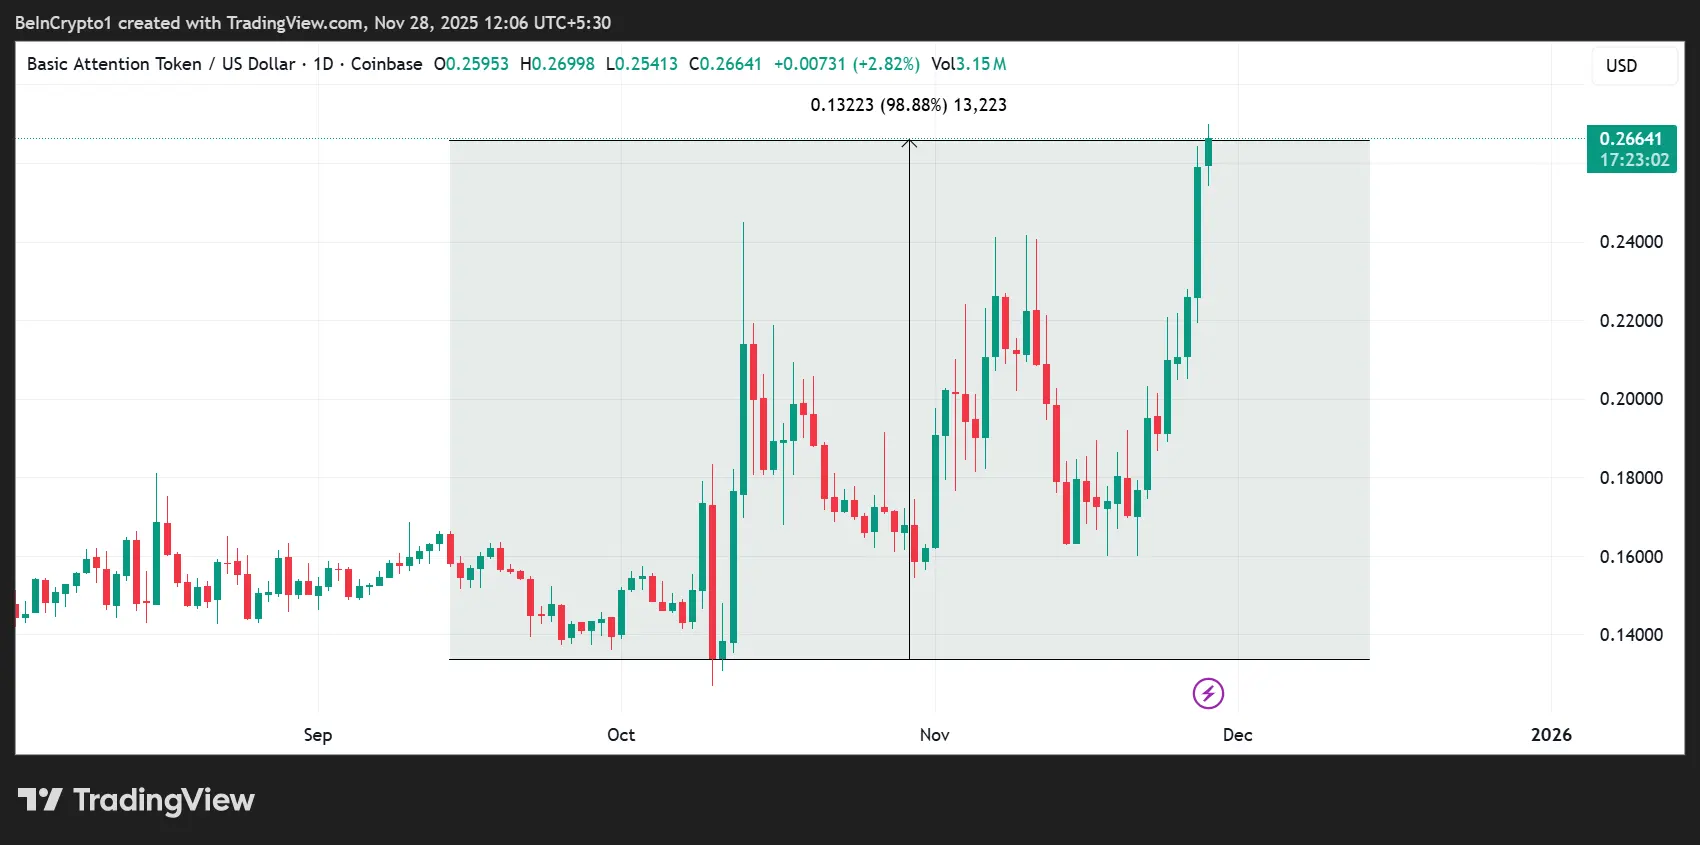Open the USD currency selector

(x=1621, y=66)
